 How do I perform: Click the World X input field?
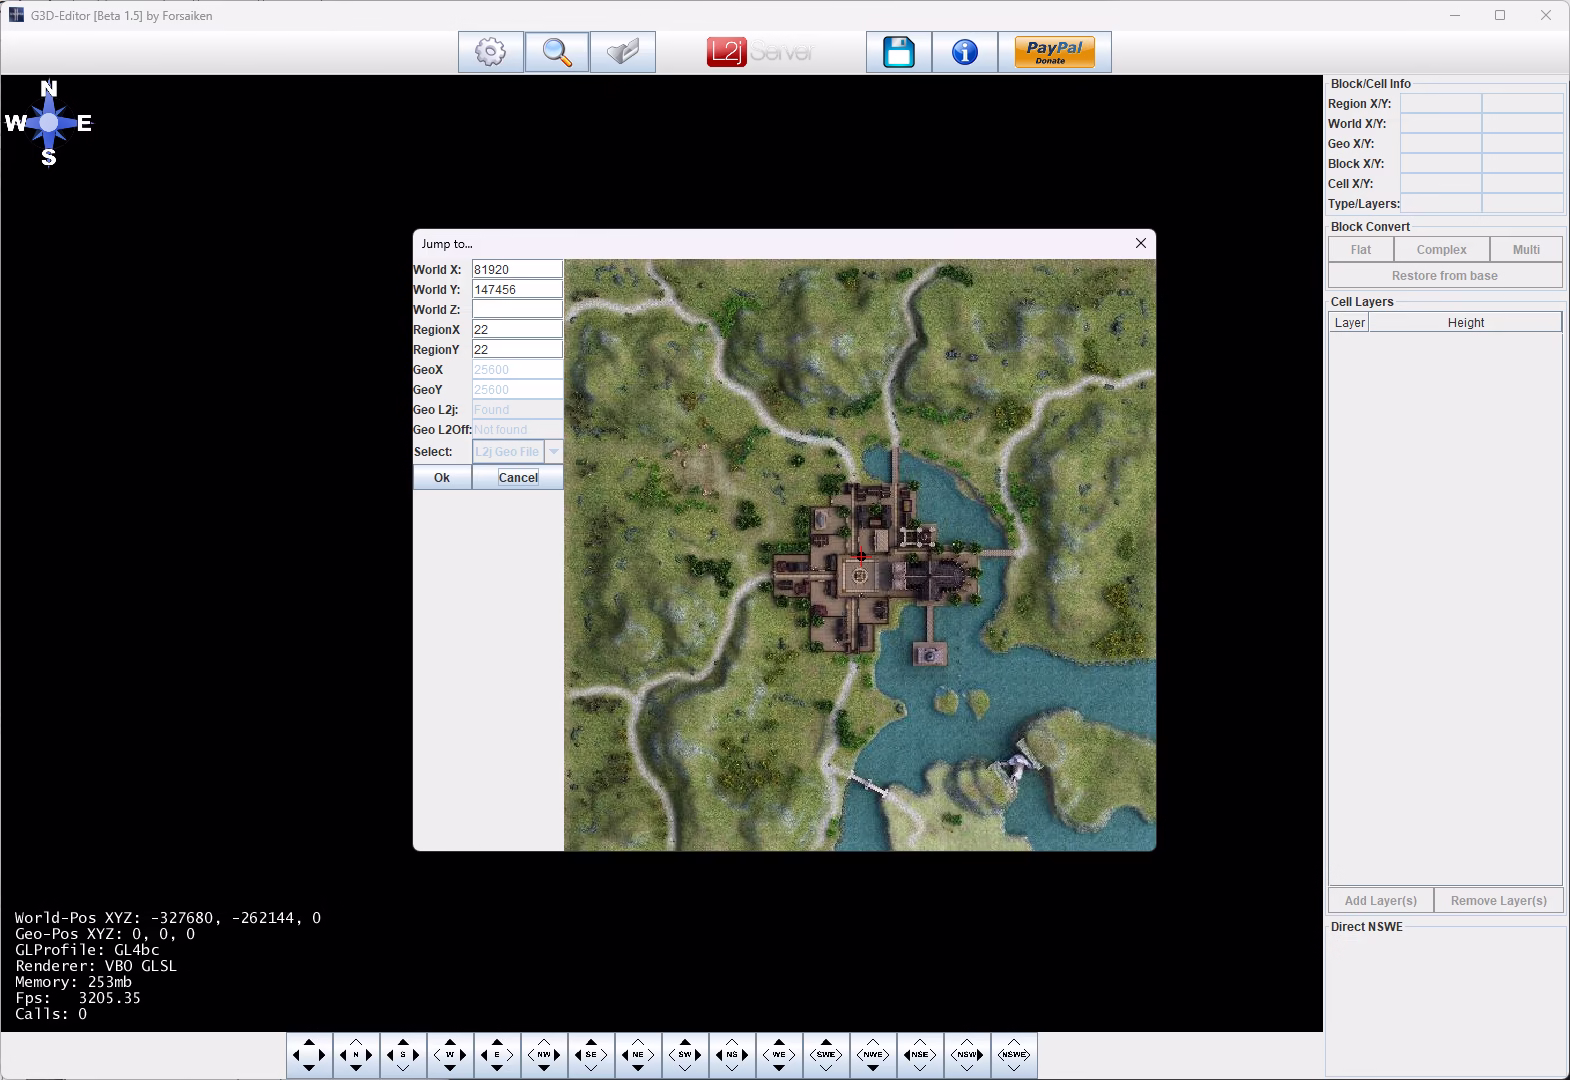(x=516, y=270)
